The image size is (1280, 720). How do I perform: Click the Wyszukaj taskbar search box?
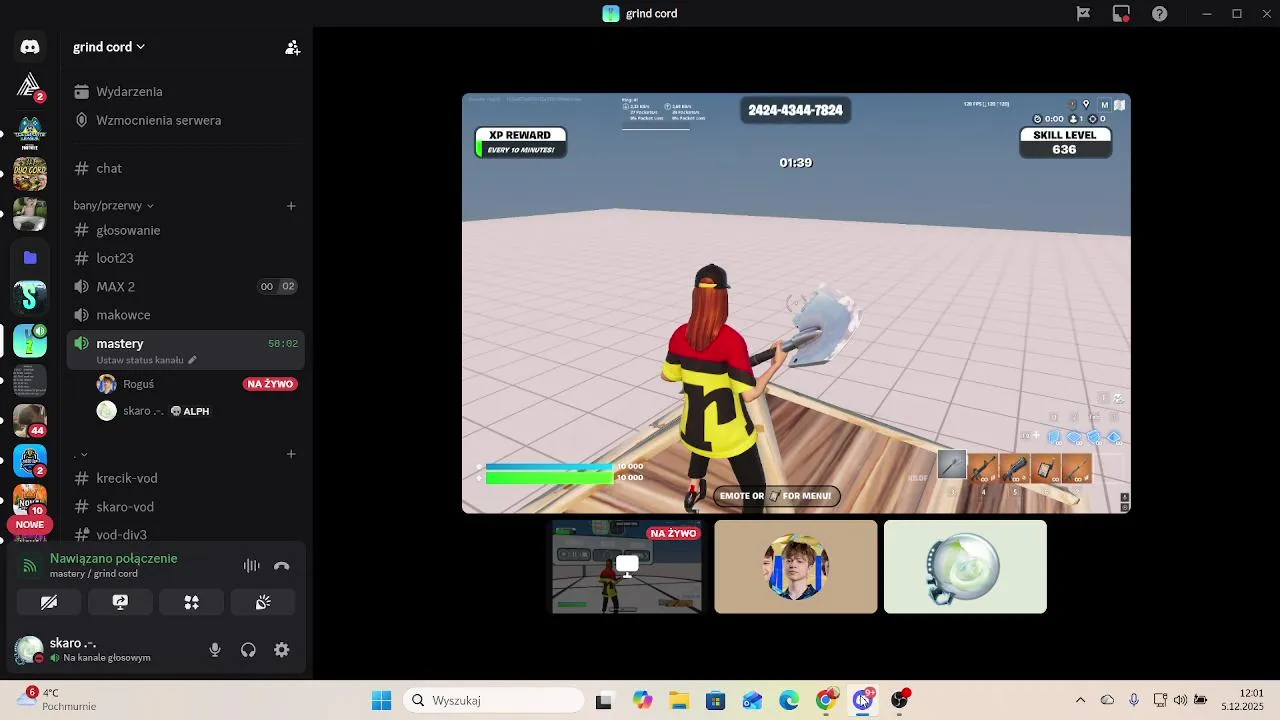coord(494,701)
